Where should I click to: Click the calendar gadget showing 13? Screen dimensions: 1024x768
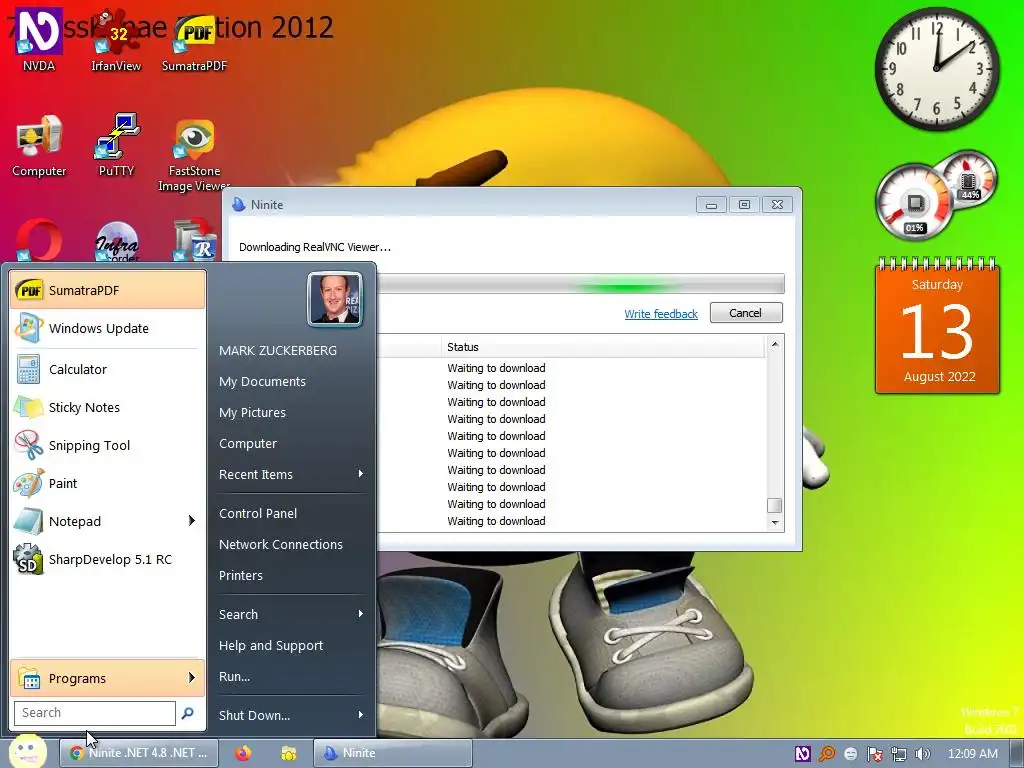tap(938, 327)
